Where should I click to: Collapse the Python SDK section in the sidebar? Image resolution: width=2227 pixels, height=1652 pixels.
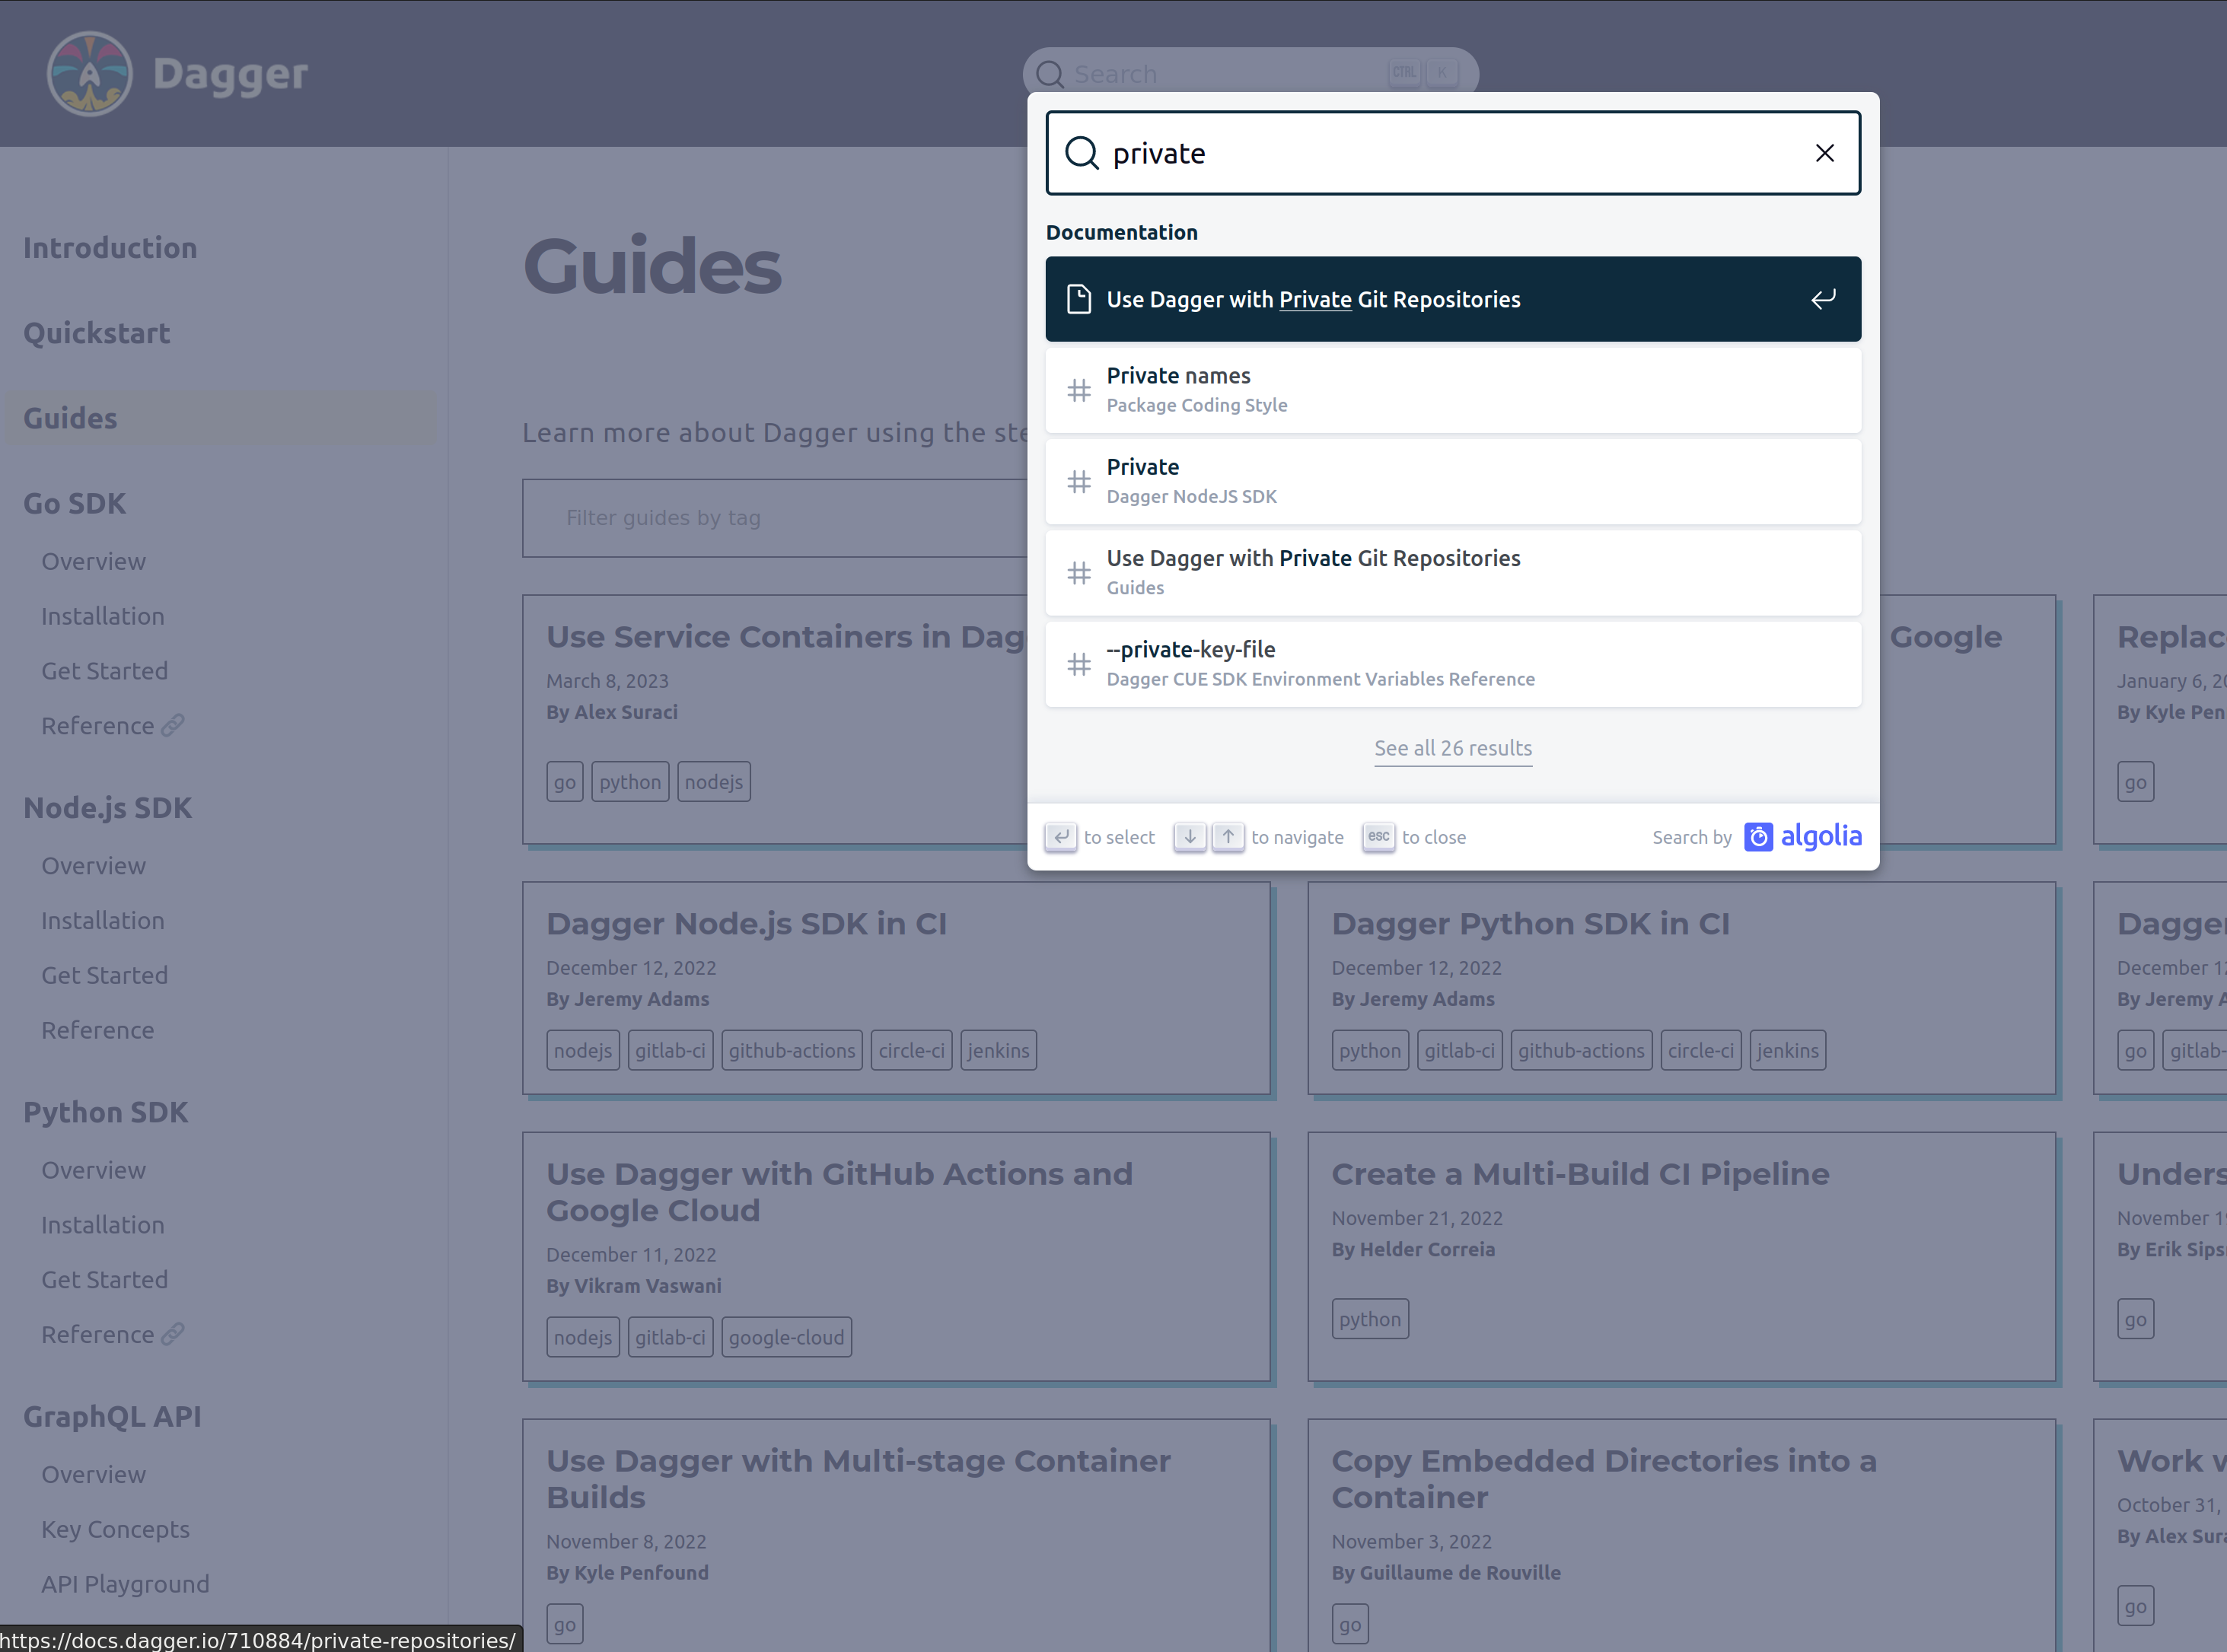pos(105,1112)
